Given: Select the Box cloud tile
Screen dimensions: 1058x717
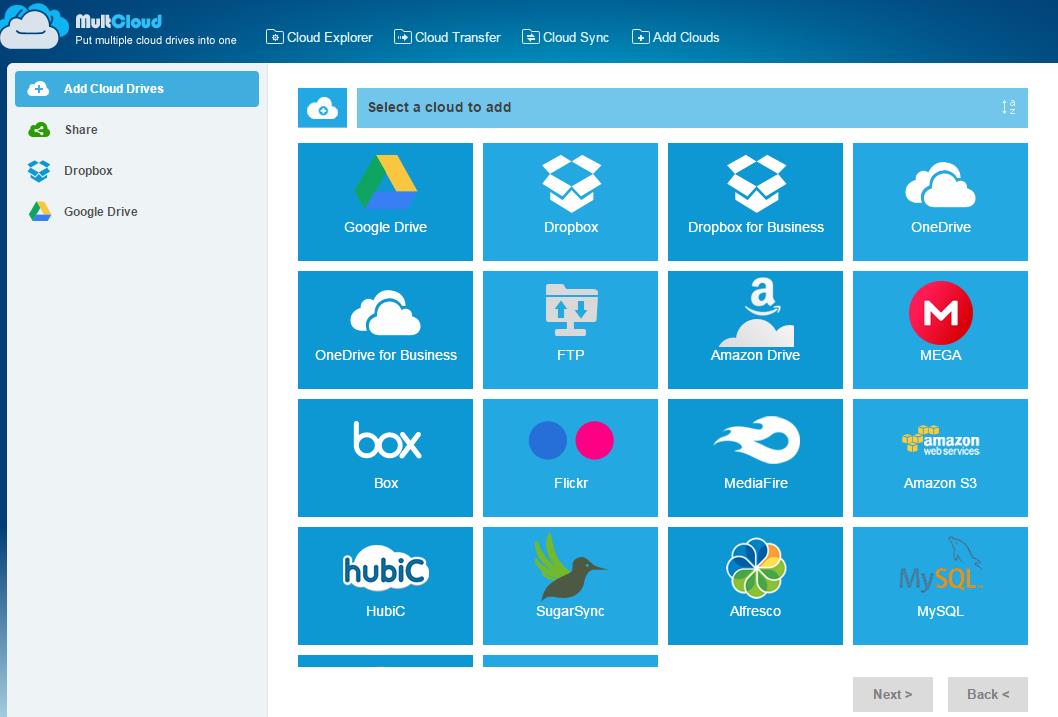Looking at the screenshot, I should [385, 458].
